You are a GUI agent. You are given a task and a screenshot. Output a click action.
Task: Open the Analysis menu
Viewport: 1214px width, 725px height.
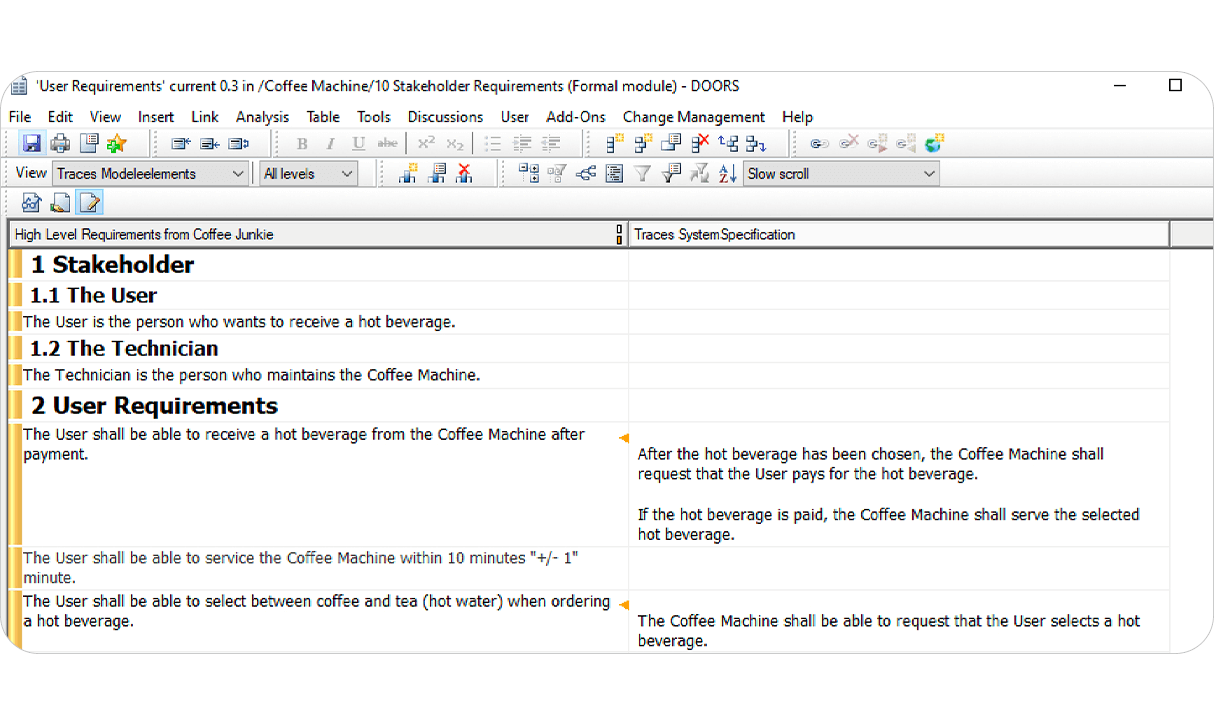tap(262, 117)
